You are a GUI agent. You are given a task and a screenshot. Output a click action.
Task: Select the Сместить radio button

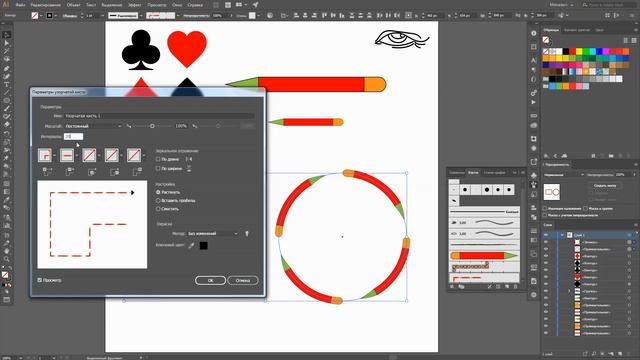(x=158, y=209)
